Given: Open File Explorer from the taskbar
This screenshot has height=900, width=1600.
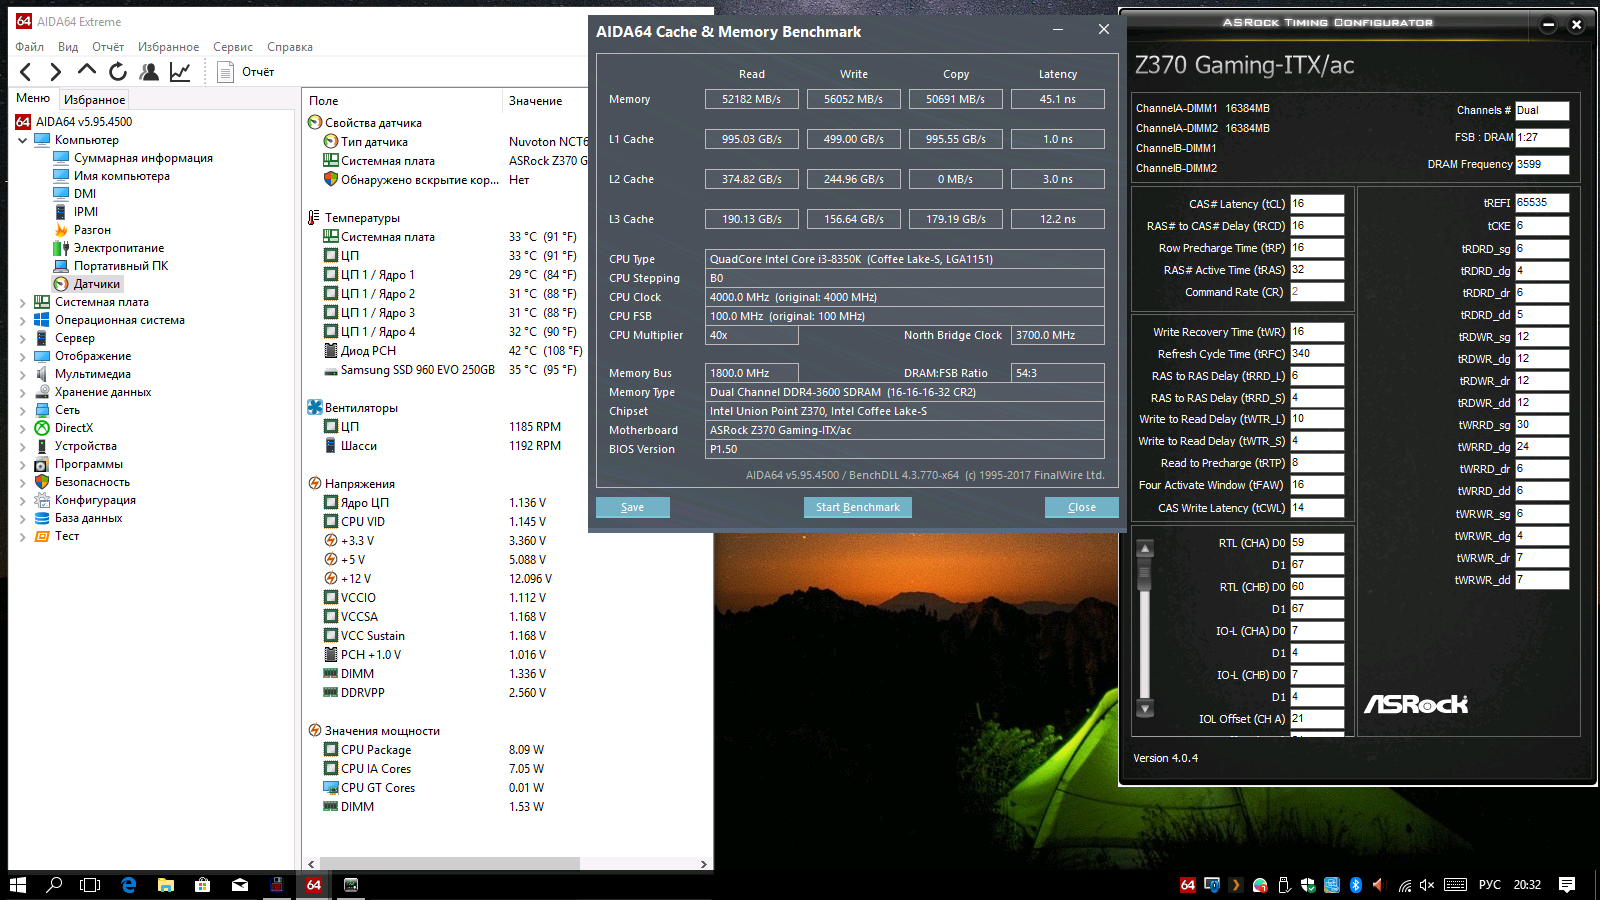Looking at the screenshot, I should point(166,885).
